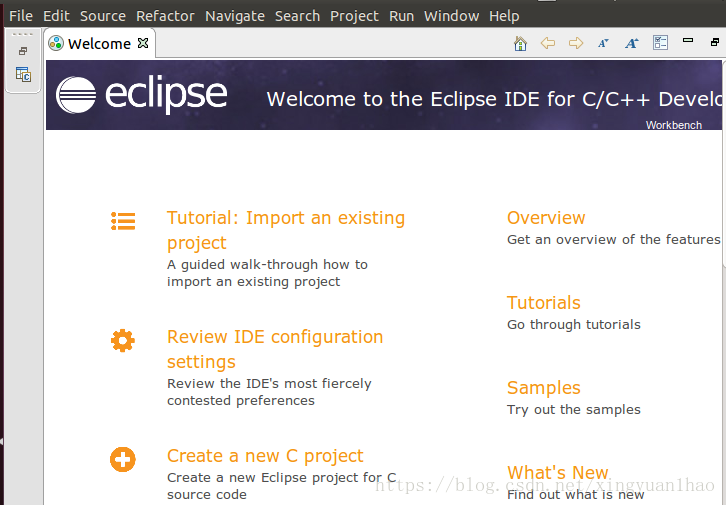Click 'Get an overview of the features' text

(x=613, y=239)
